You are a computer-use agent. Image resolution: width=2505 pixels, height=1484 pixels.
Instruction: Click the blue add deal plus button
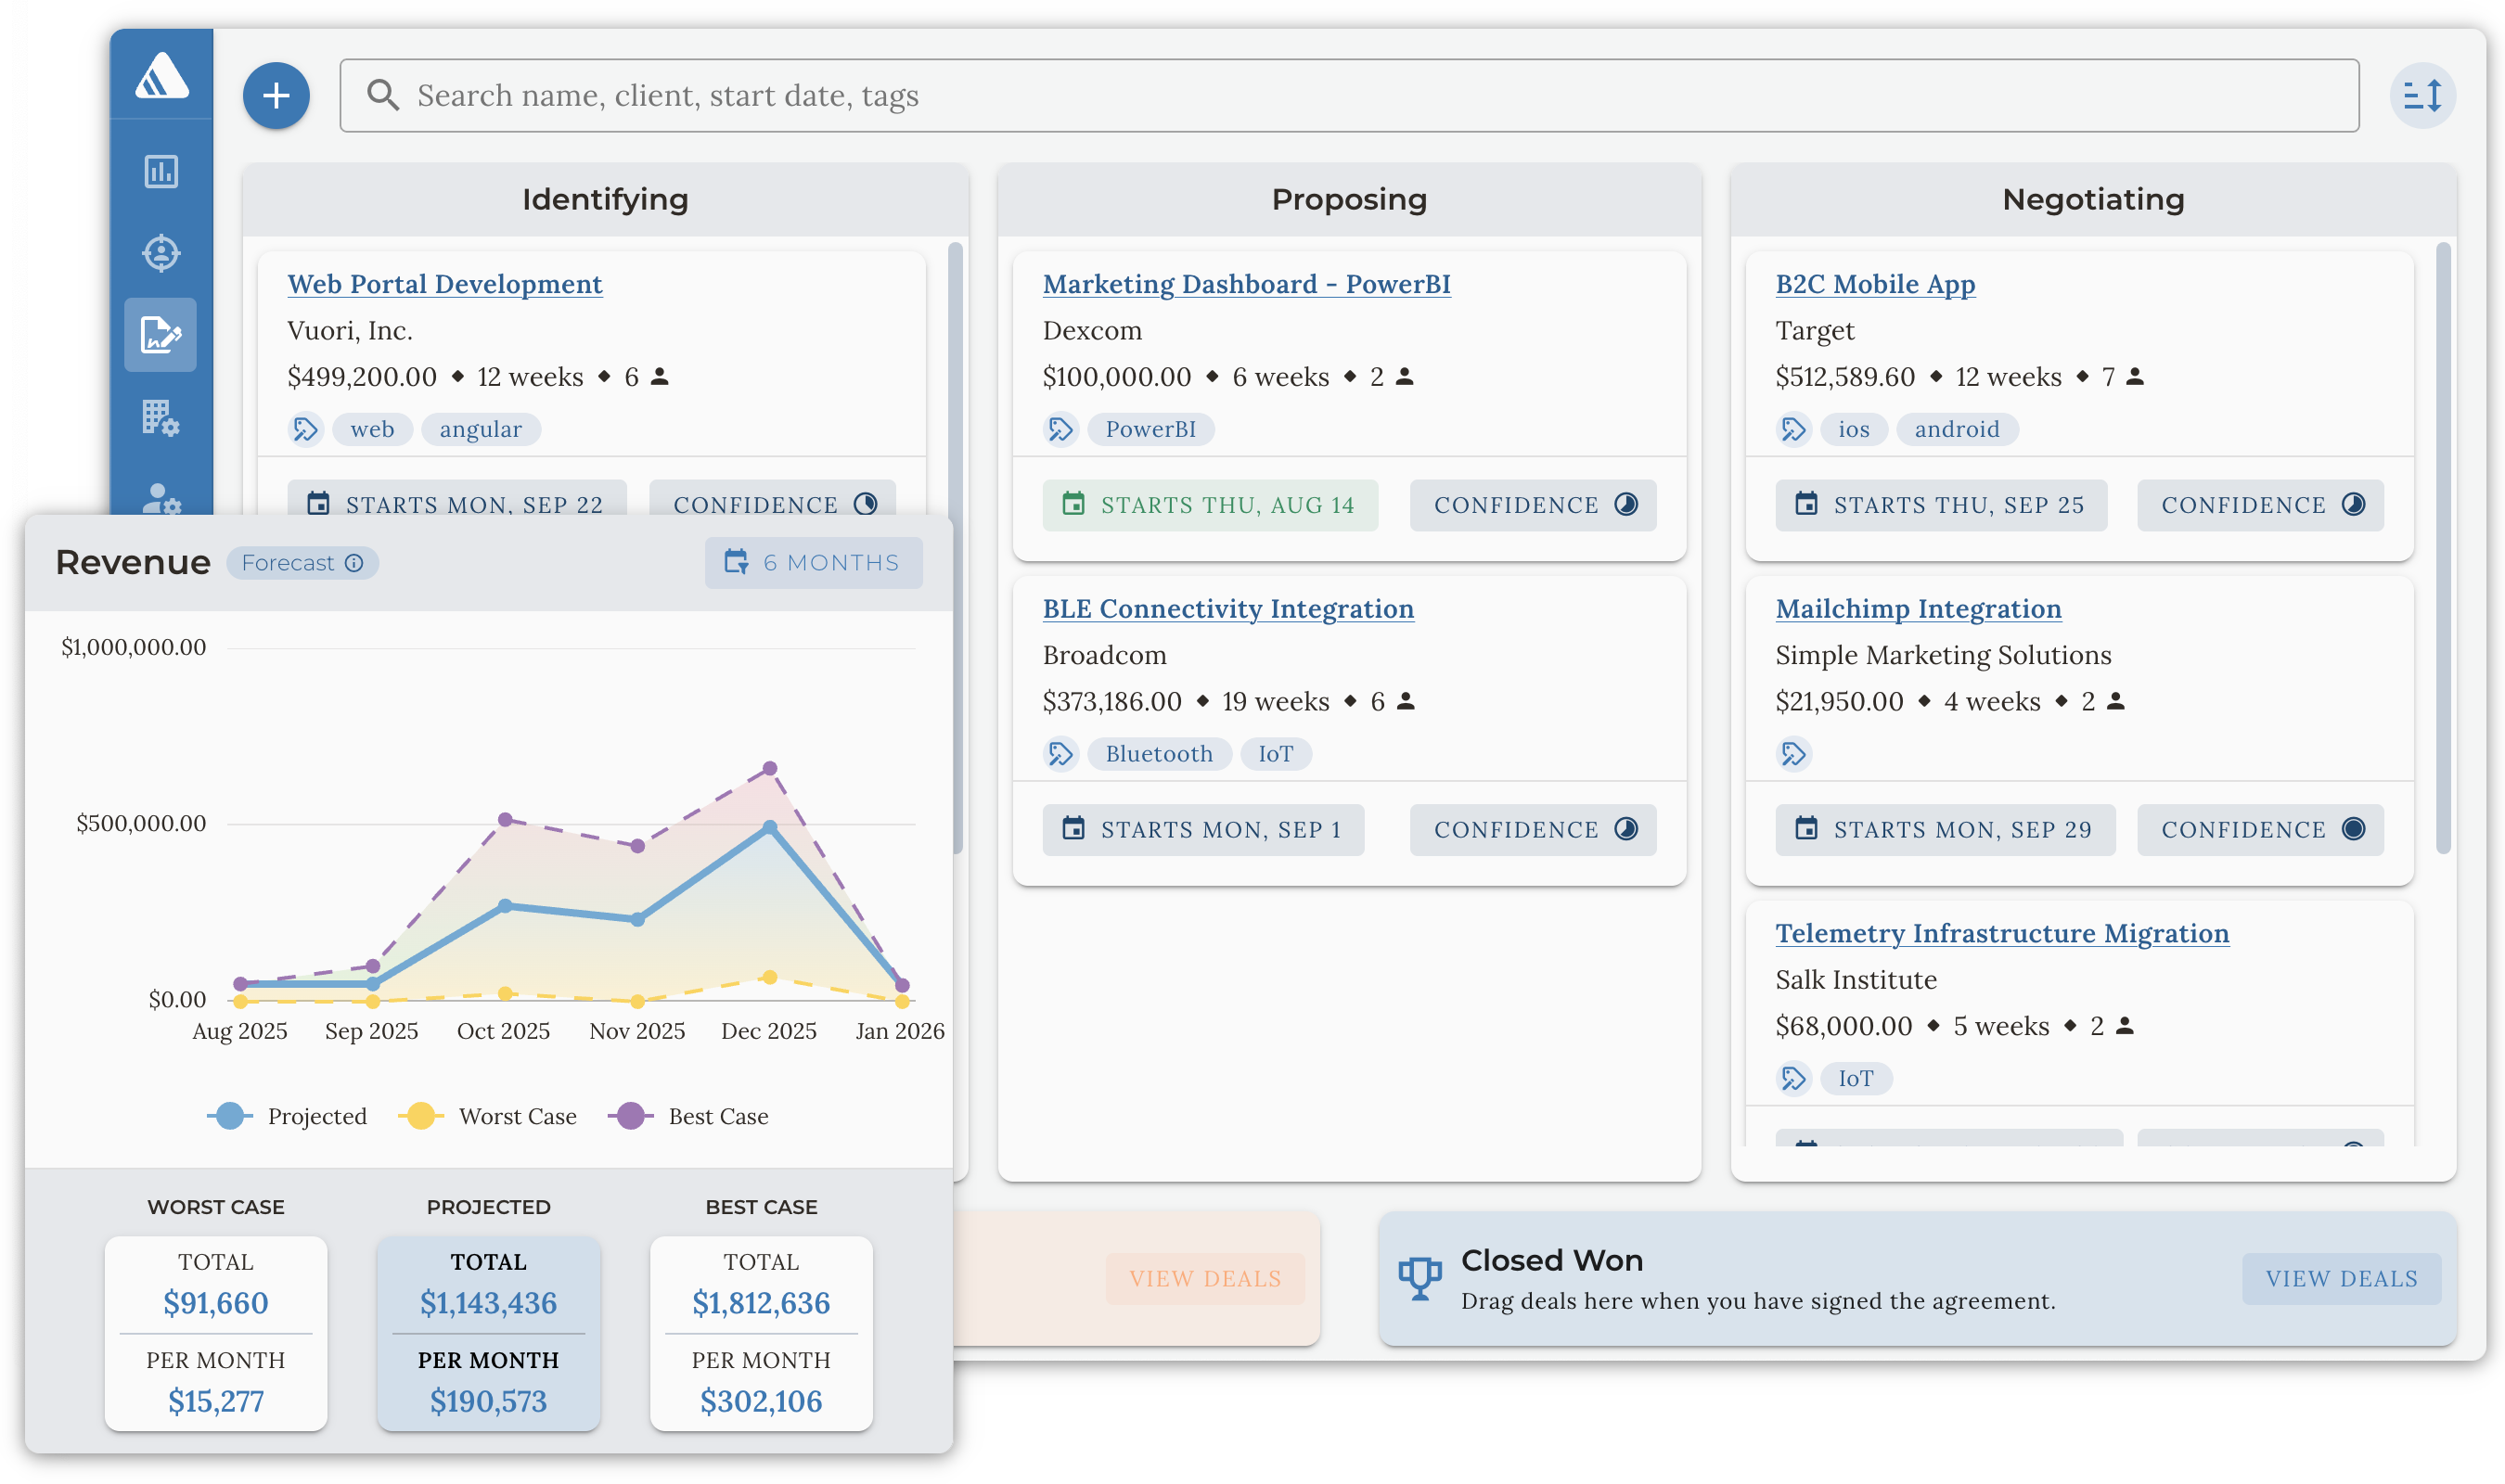click(276, 95)
